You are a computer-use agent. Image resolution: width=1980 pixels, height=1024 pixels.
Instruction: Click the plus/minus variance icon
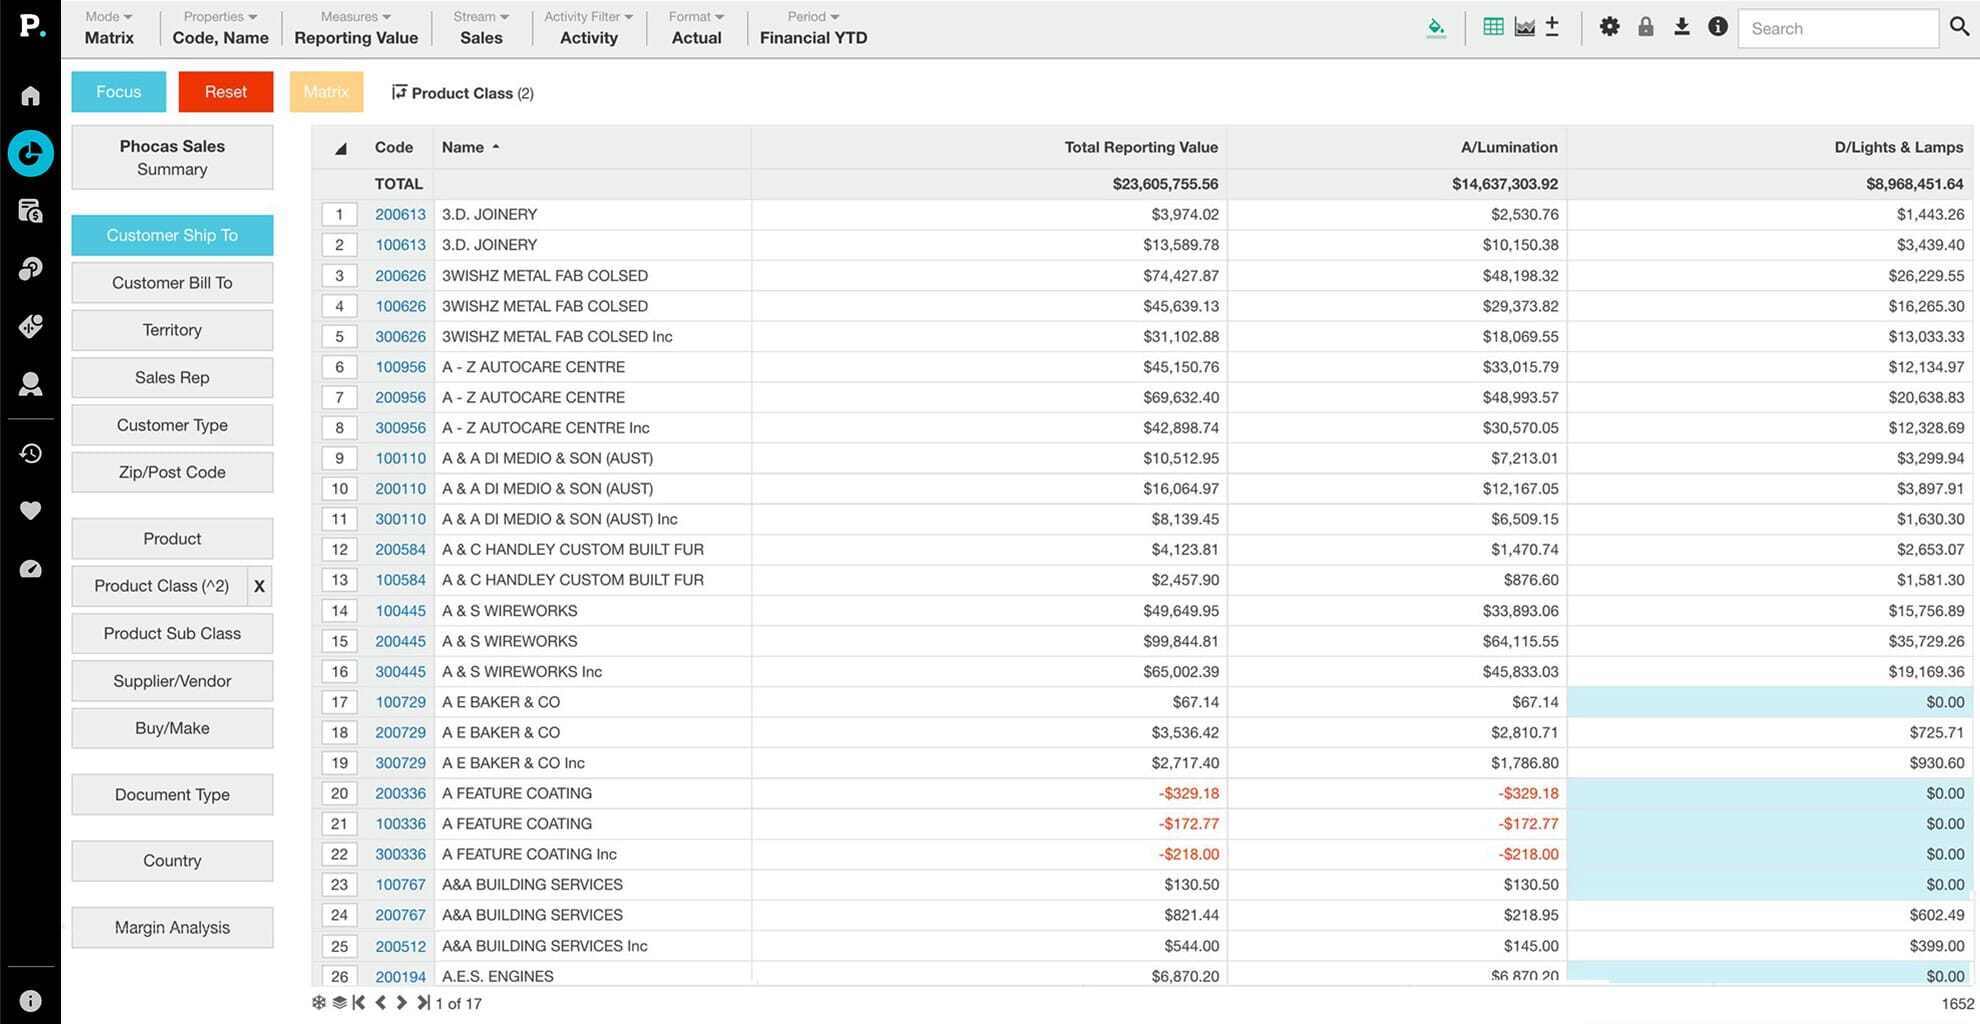point(1552,28)
